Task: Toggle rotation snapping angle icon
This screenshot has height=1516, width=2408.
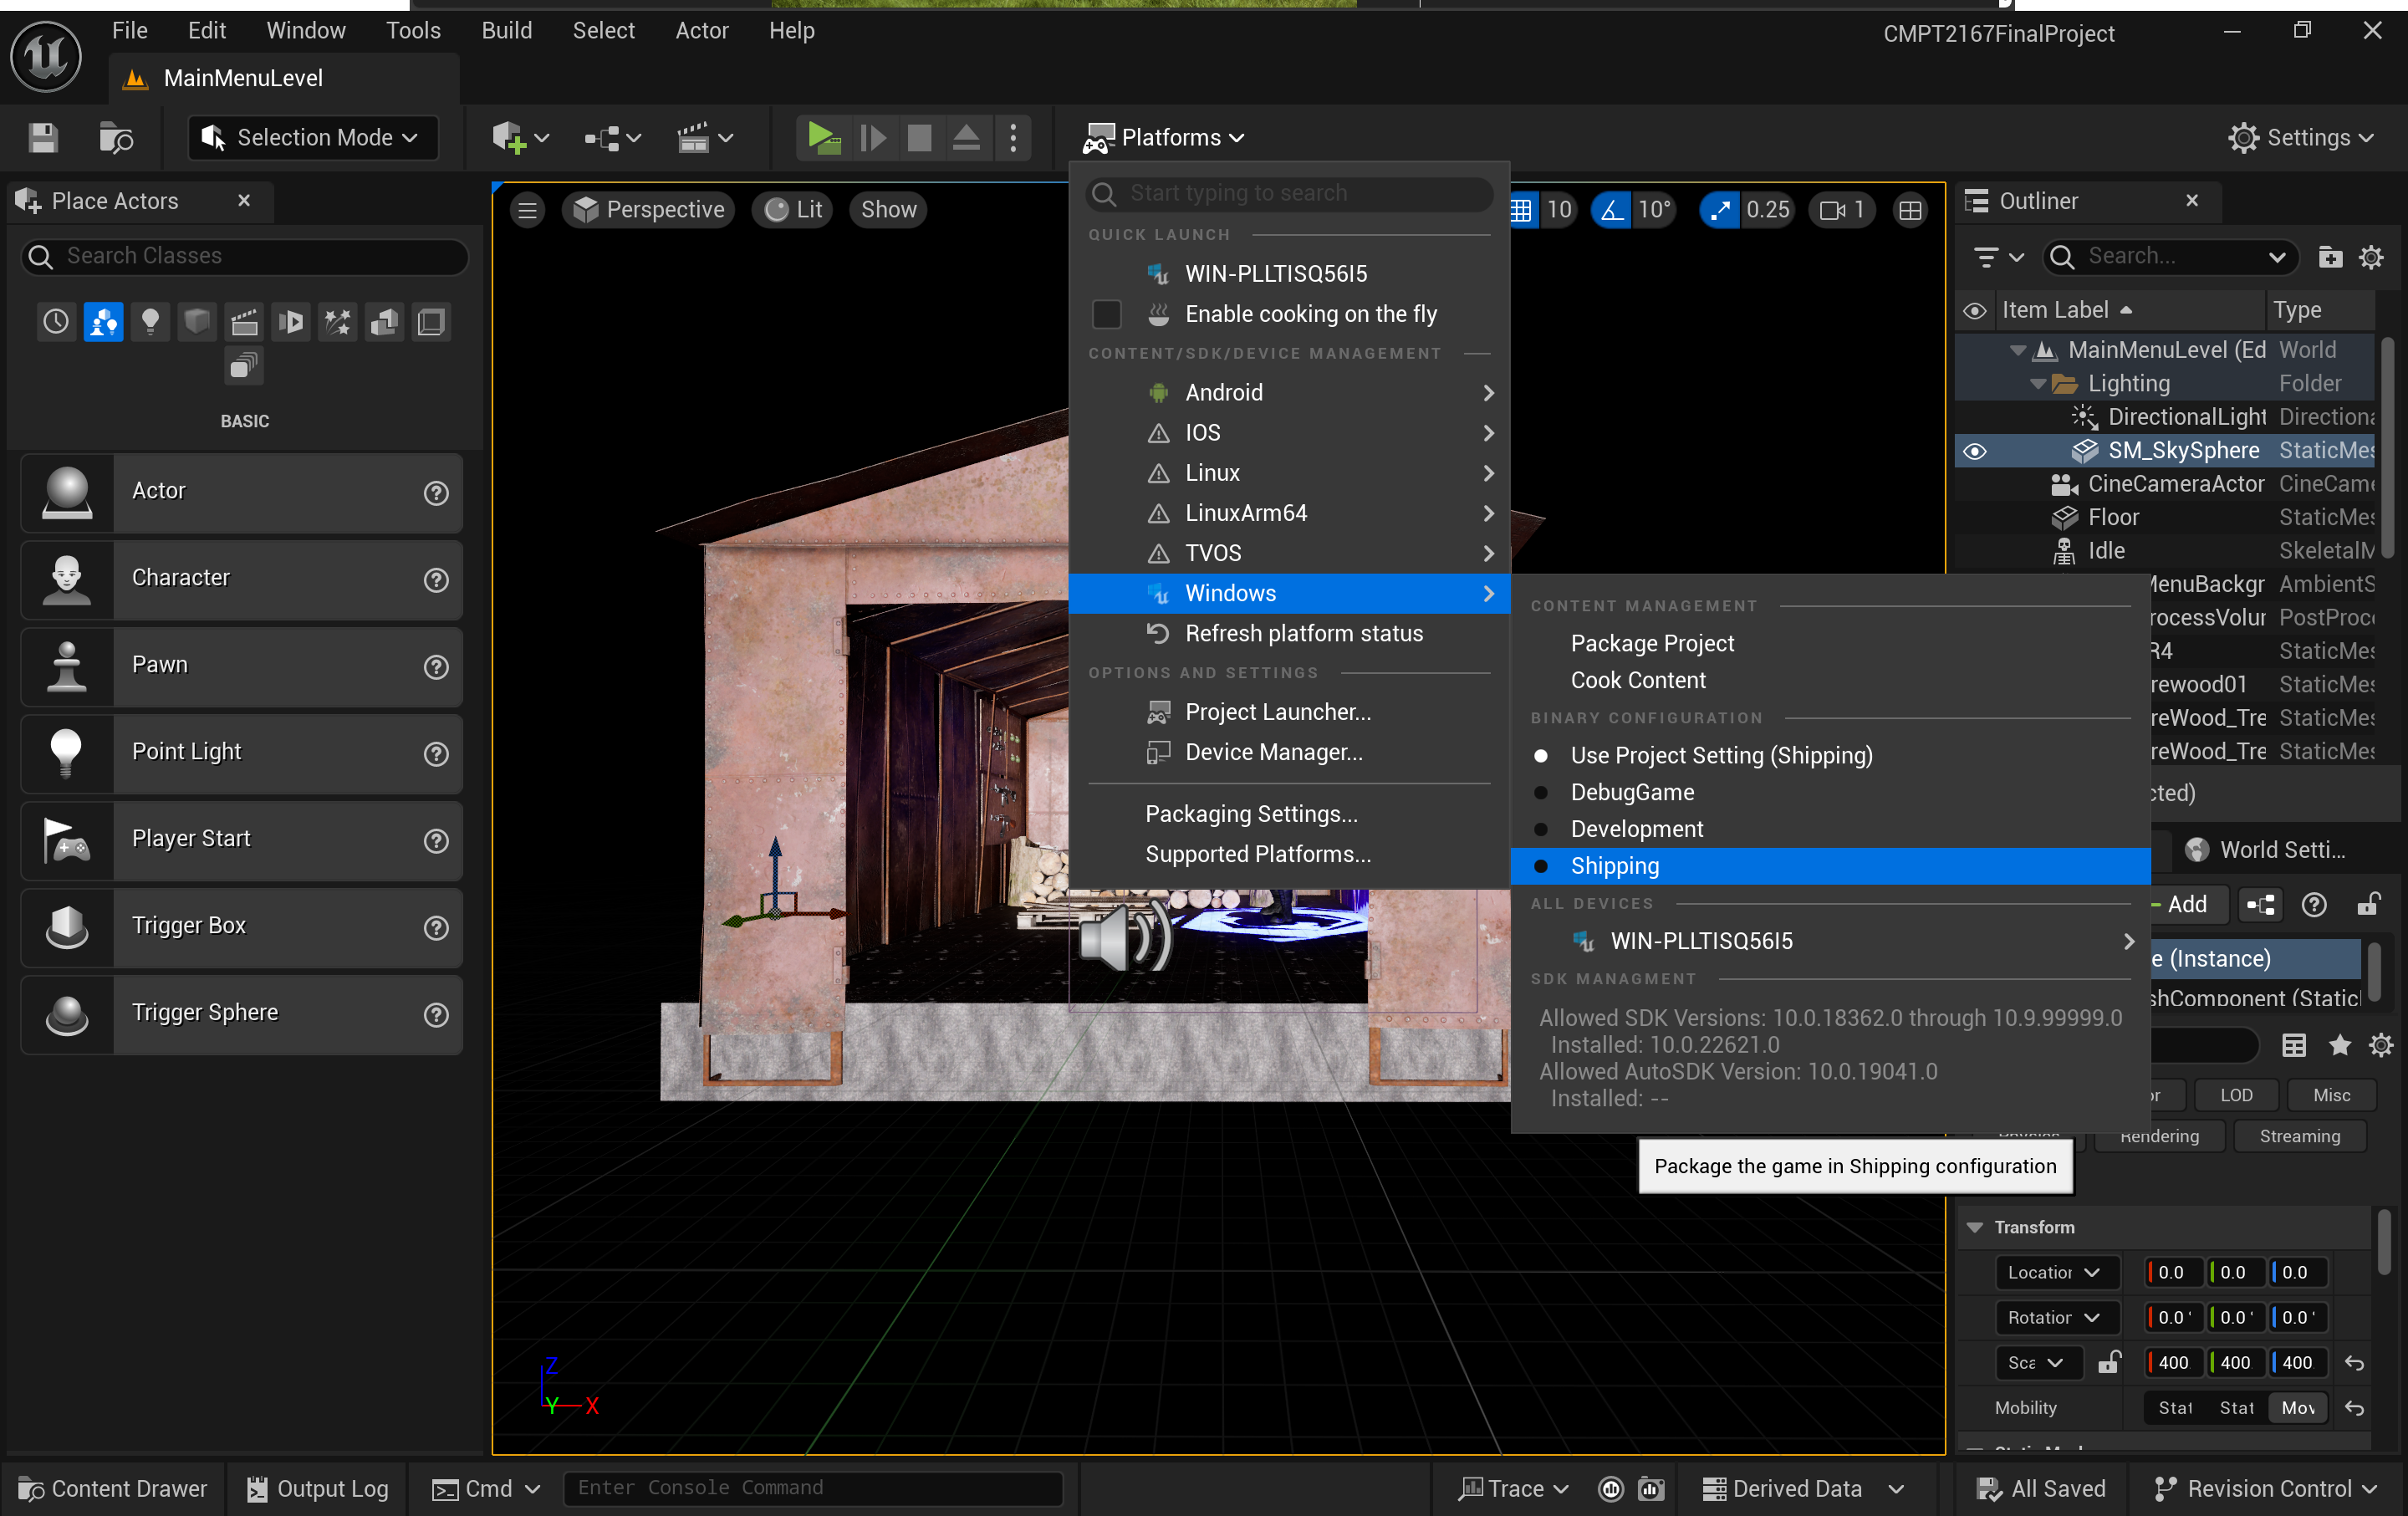Action: pyautogui.click(x=1611, y=210)
